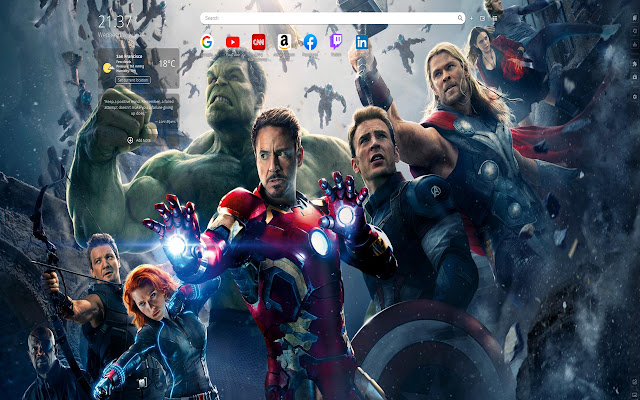The image size is (640, 400).
Task: Open the Twitch shortcut icon
Action: 336,42
